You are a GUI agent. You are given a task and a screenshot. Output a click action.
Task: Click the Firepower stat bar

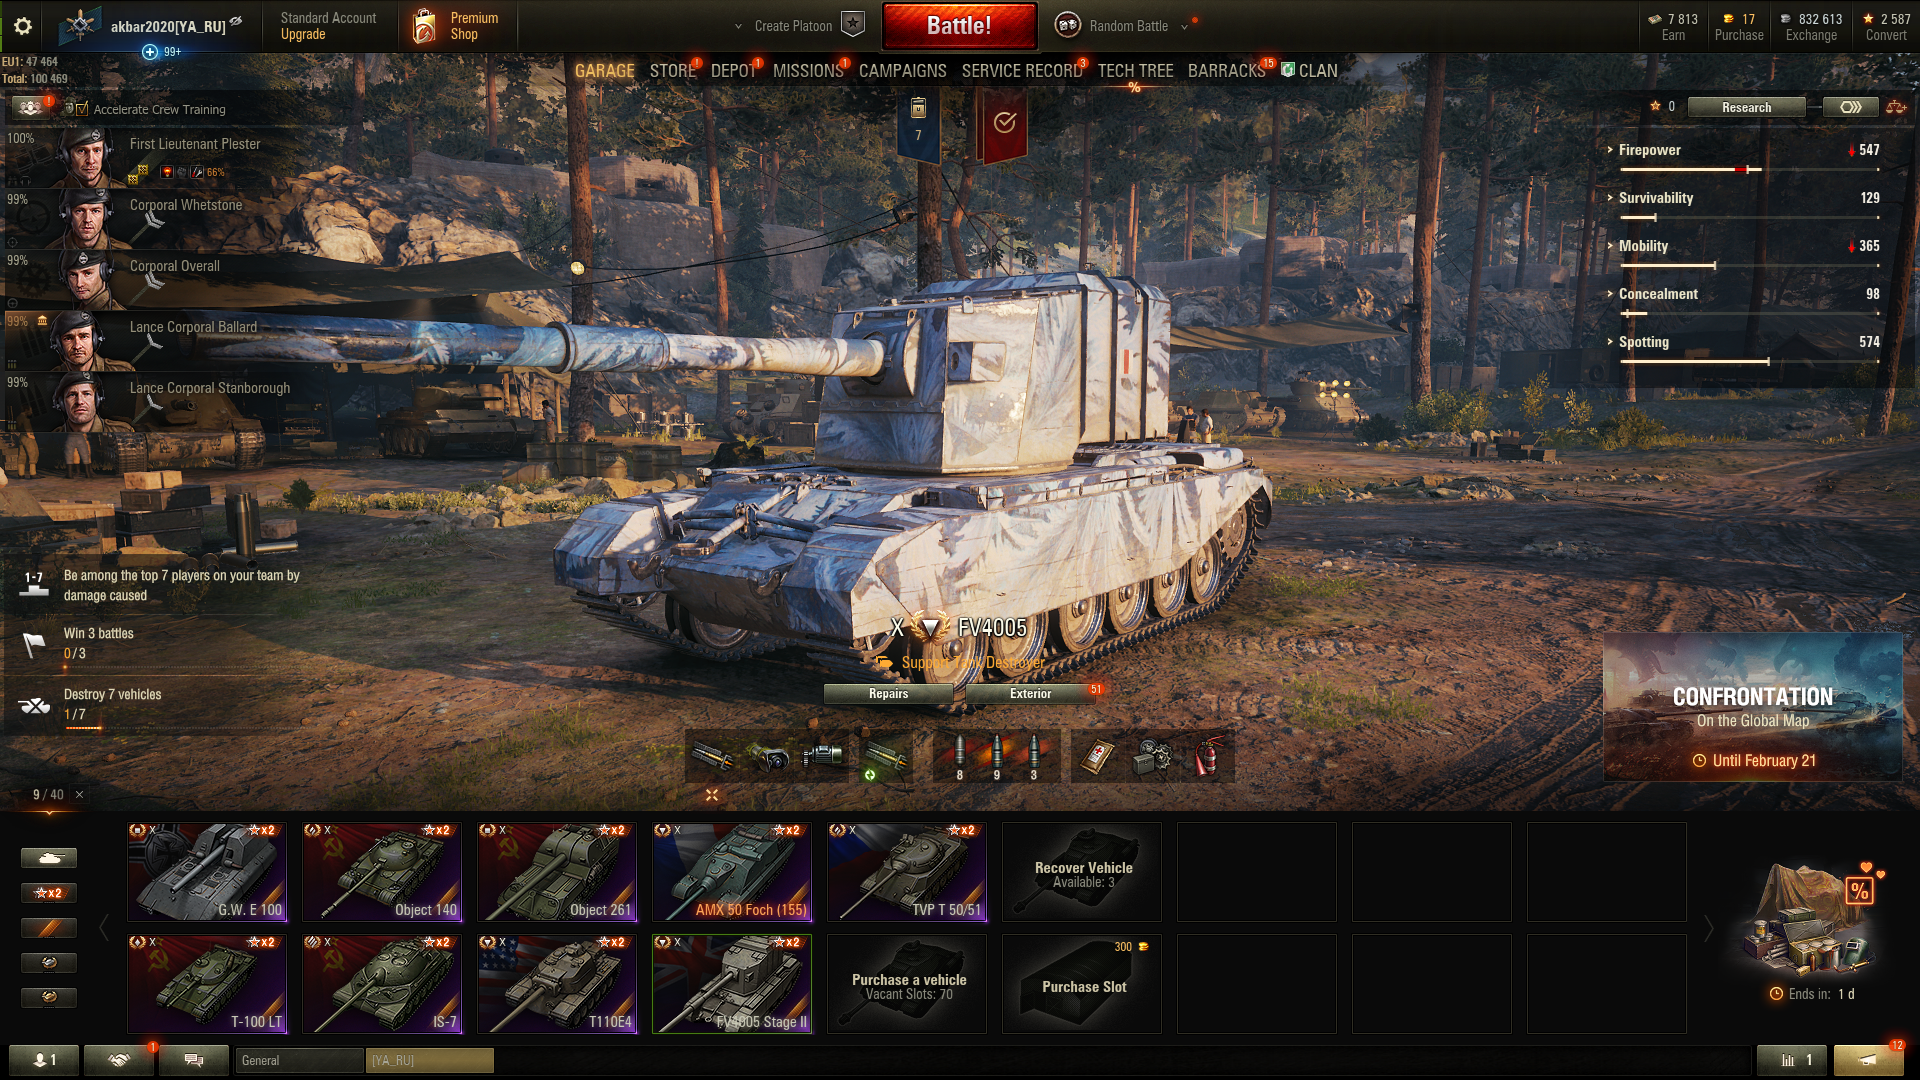[x=1749, y=170]
